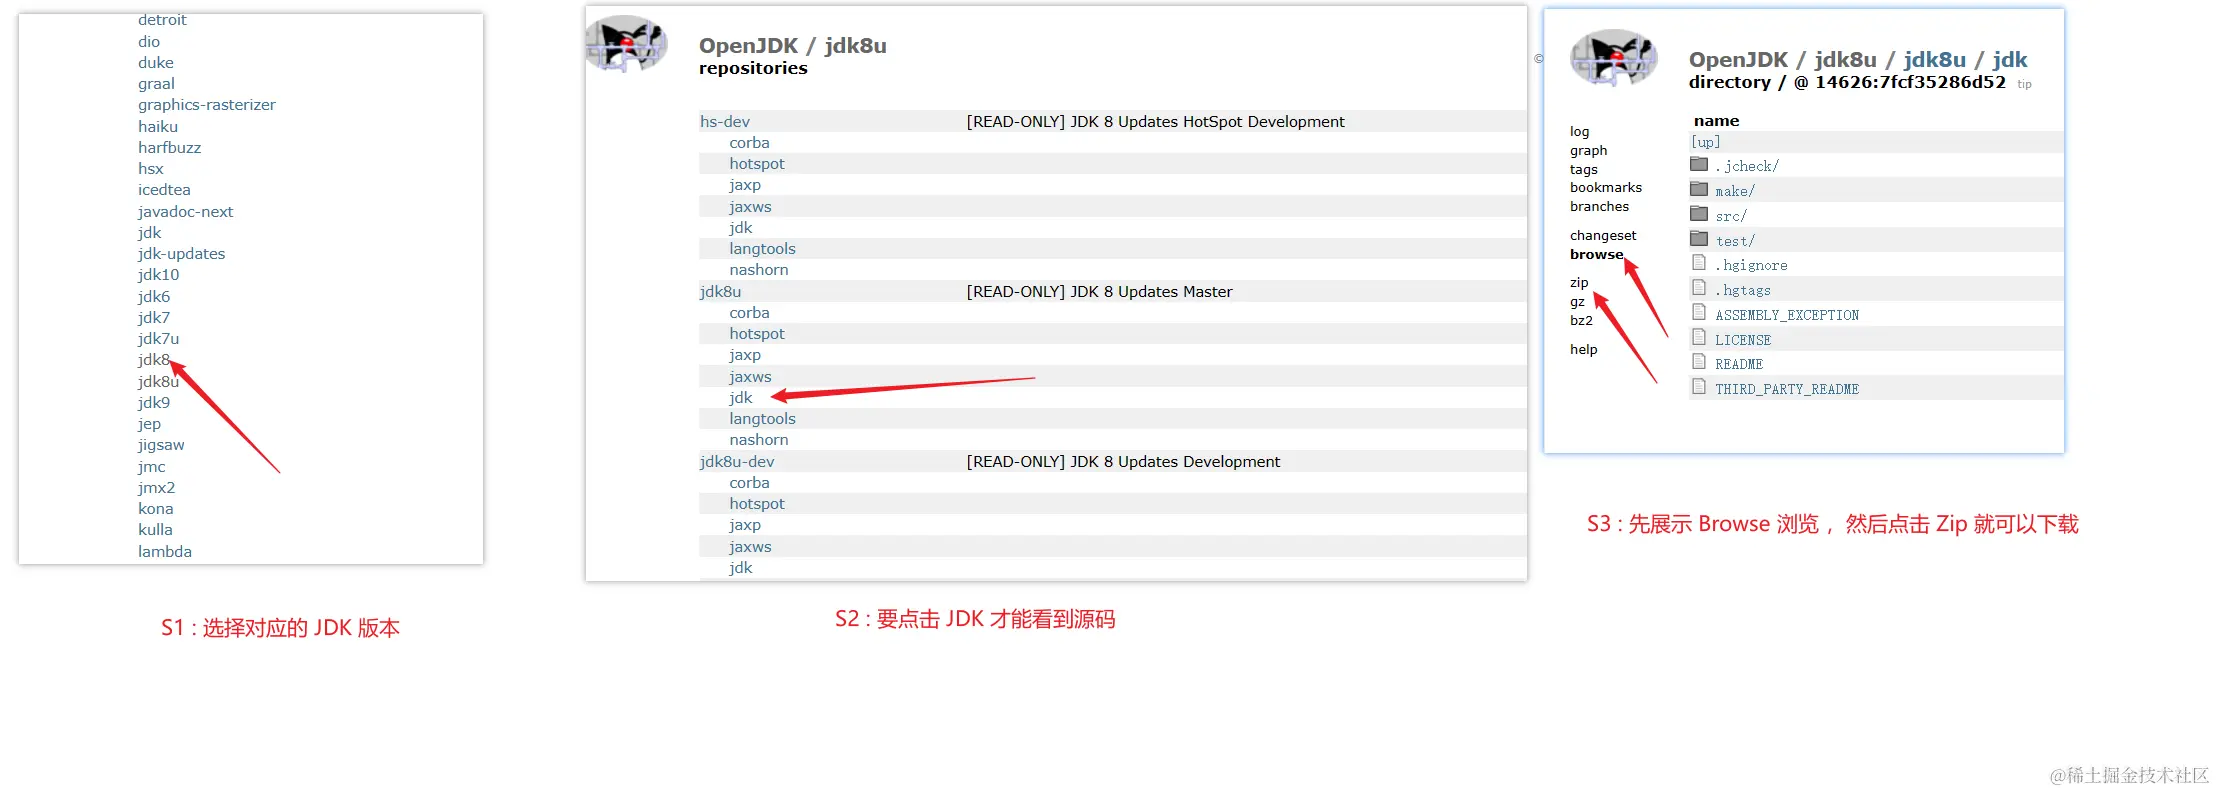
Task: Open the jigsaw project link
Action: [x=161, y=445]
